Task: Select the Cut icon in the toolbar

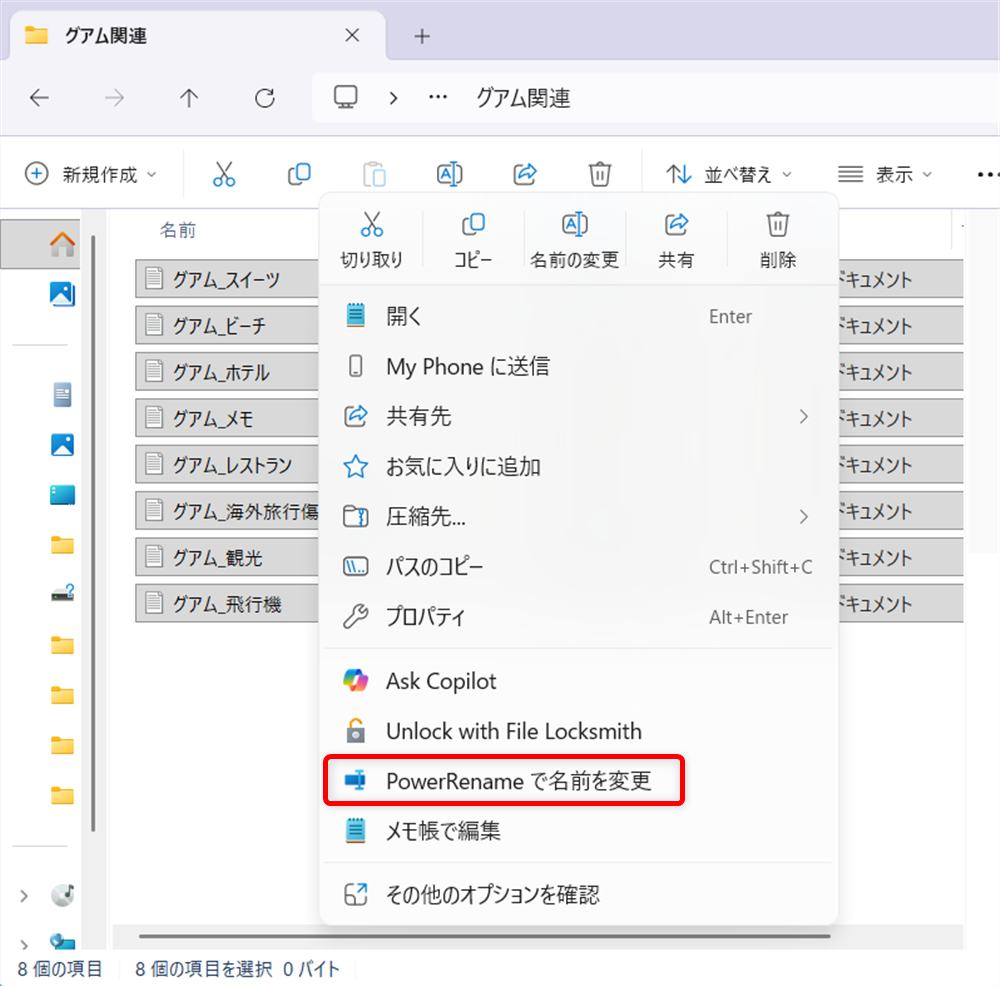Action: [224, 173]
